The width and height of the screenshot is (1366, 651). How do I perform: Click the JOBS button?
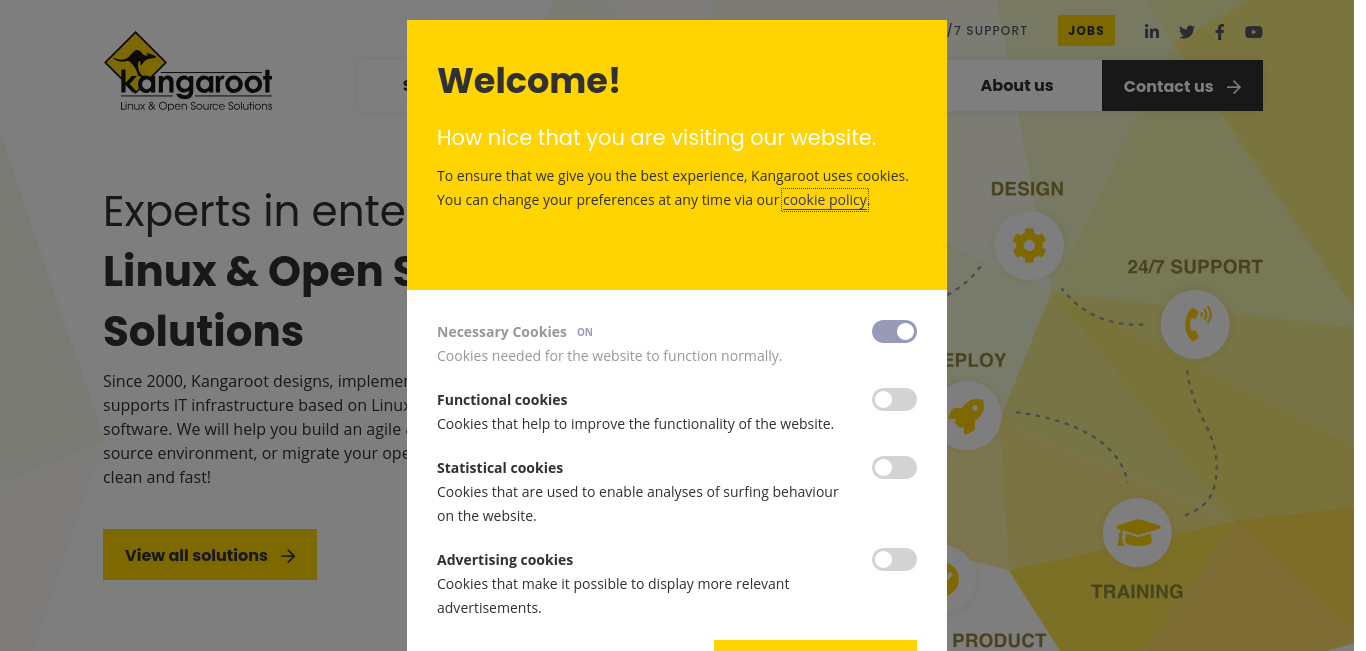[1086, 31]
